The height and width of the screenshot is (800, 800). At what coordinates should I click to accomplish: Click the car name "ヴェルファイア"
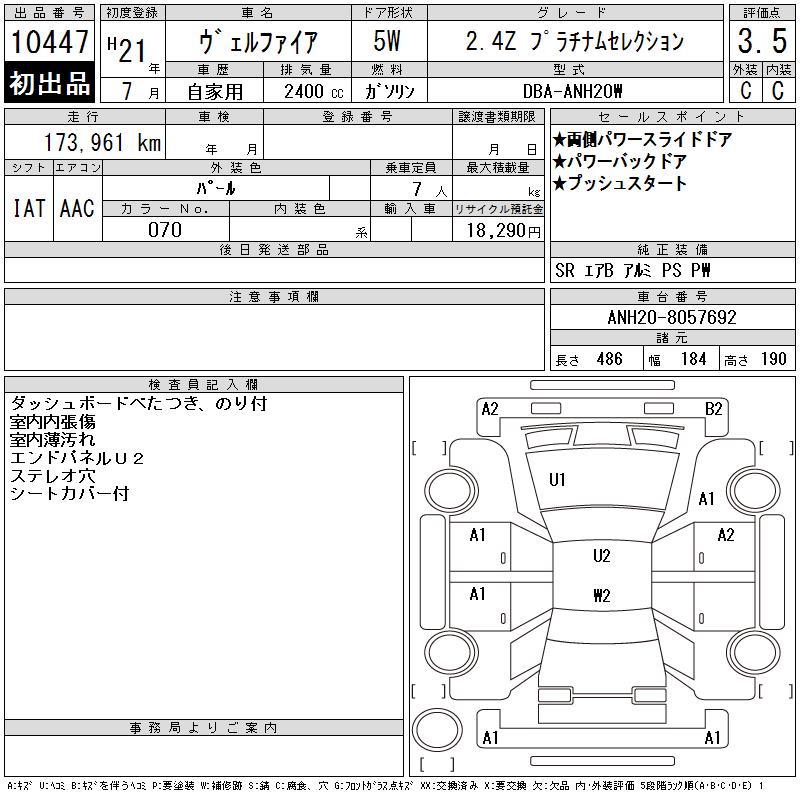click(x=258, y=41)
